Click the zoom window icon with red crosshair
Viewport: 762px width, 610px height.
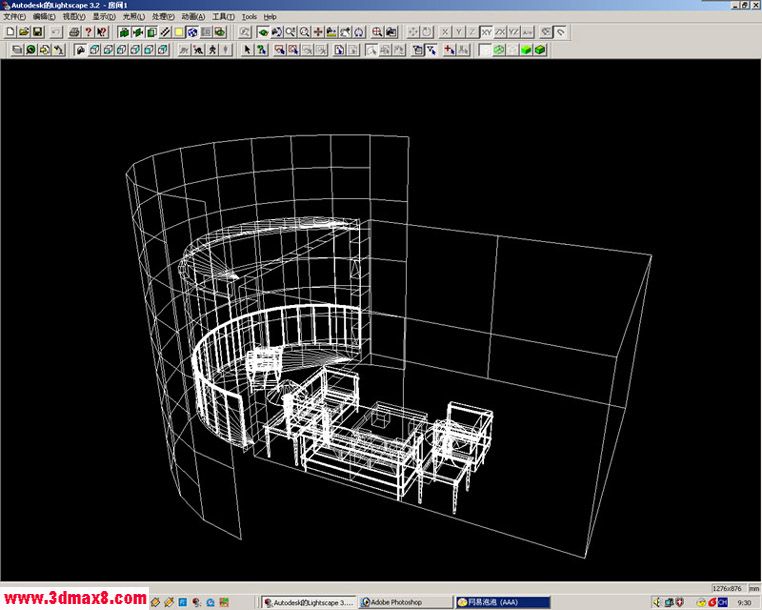[x=377, y=32]
